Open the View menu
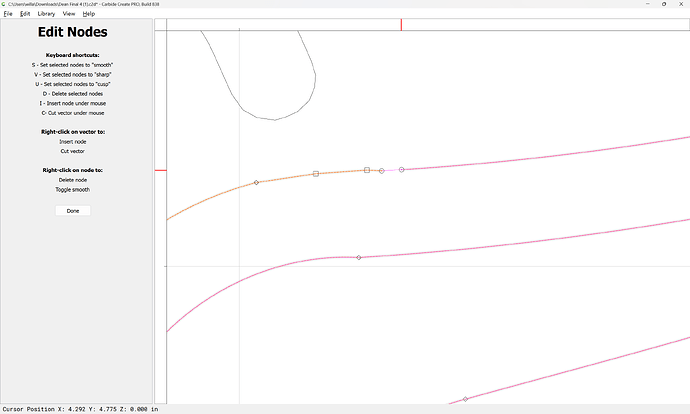 pyautogui.click(x=68, y=14)
